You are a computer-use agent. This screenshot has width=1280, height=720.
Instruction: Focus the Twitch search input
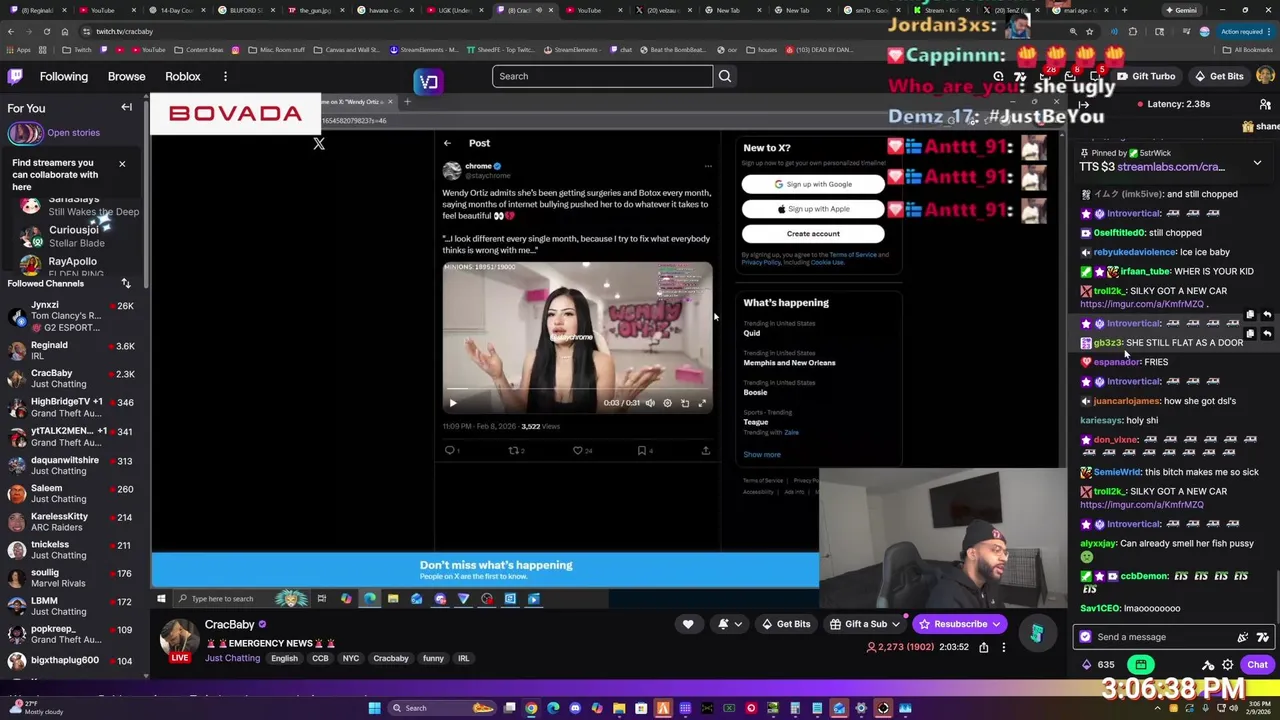[x=602, y=76]
